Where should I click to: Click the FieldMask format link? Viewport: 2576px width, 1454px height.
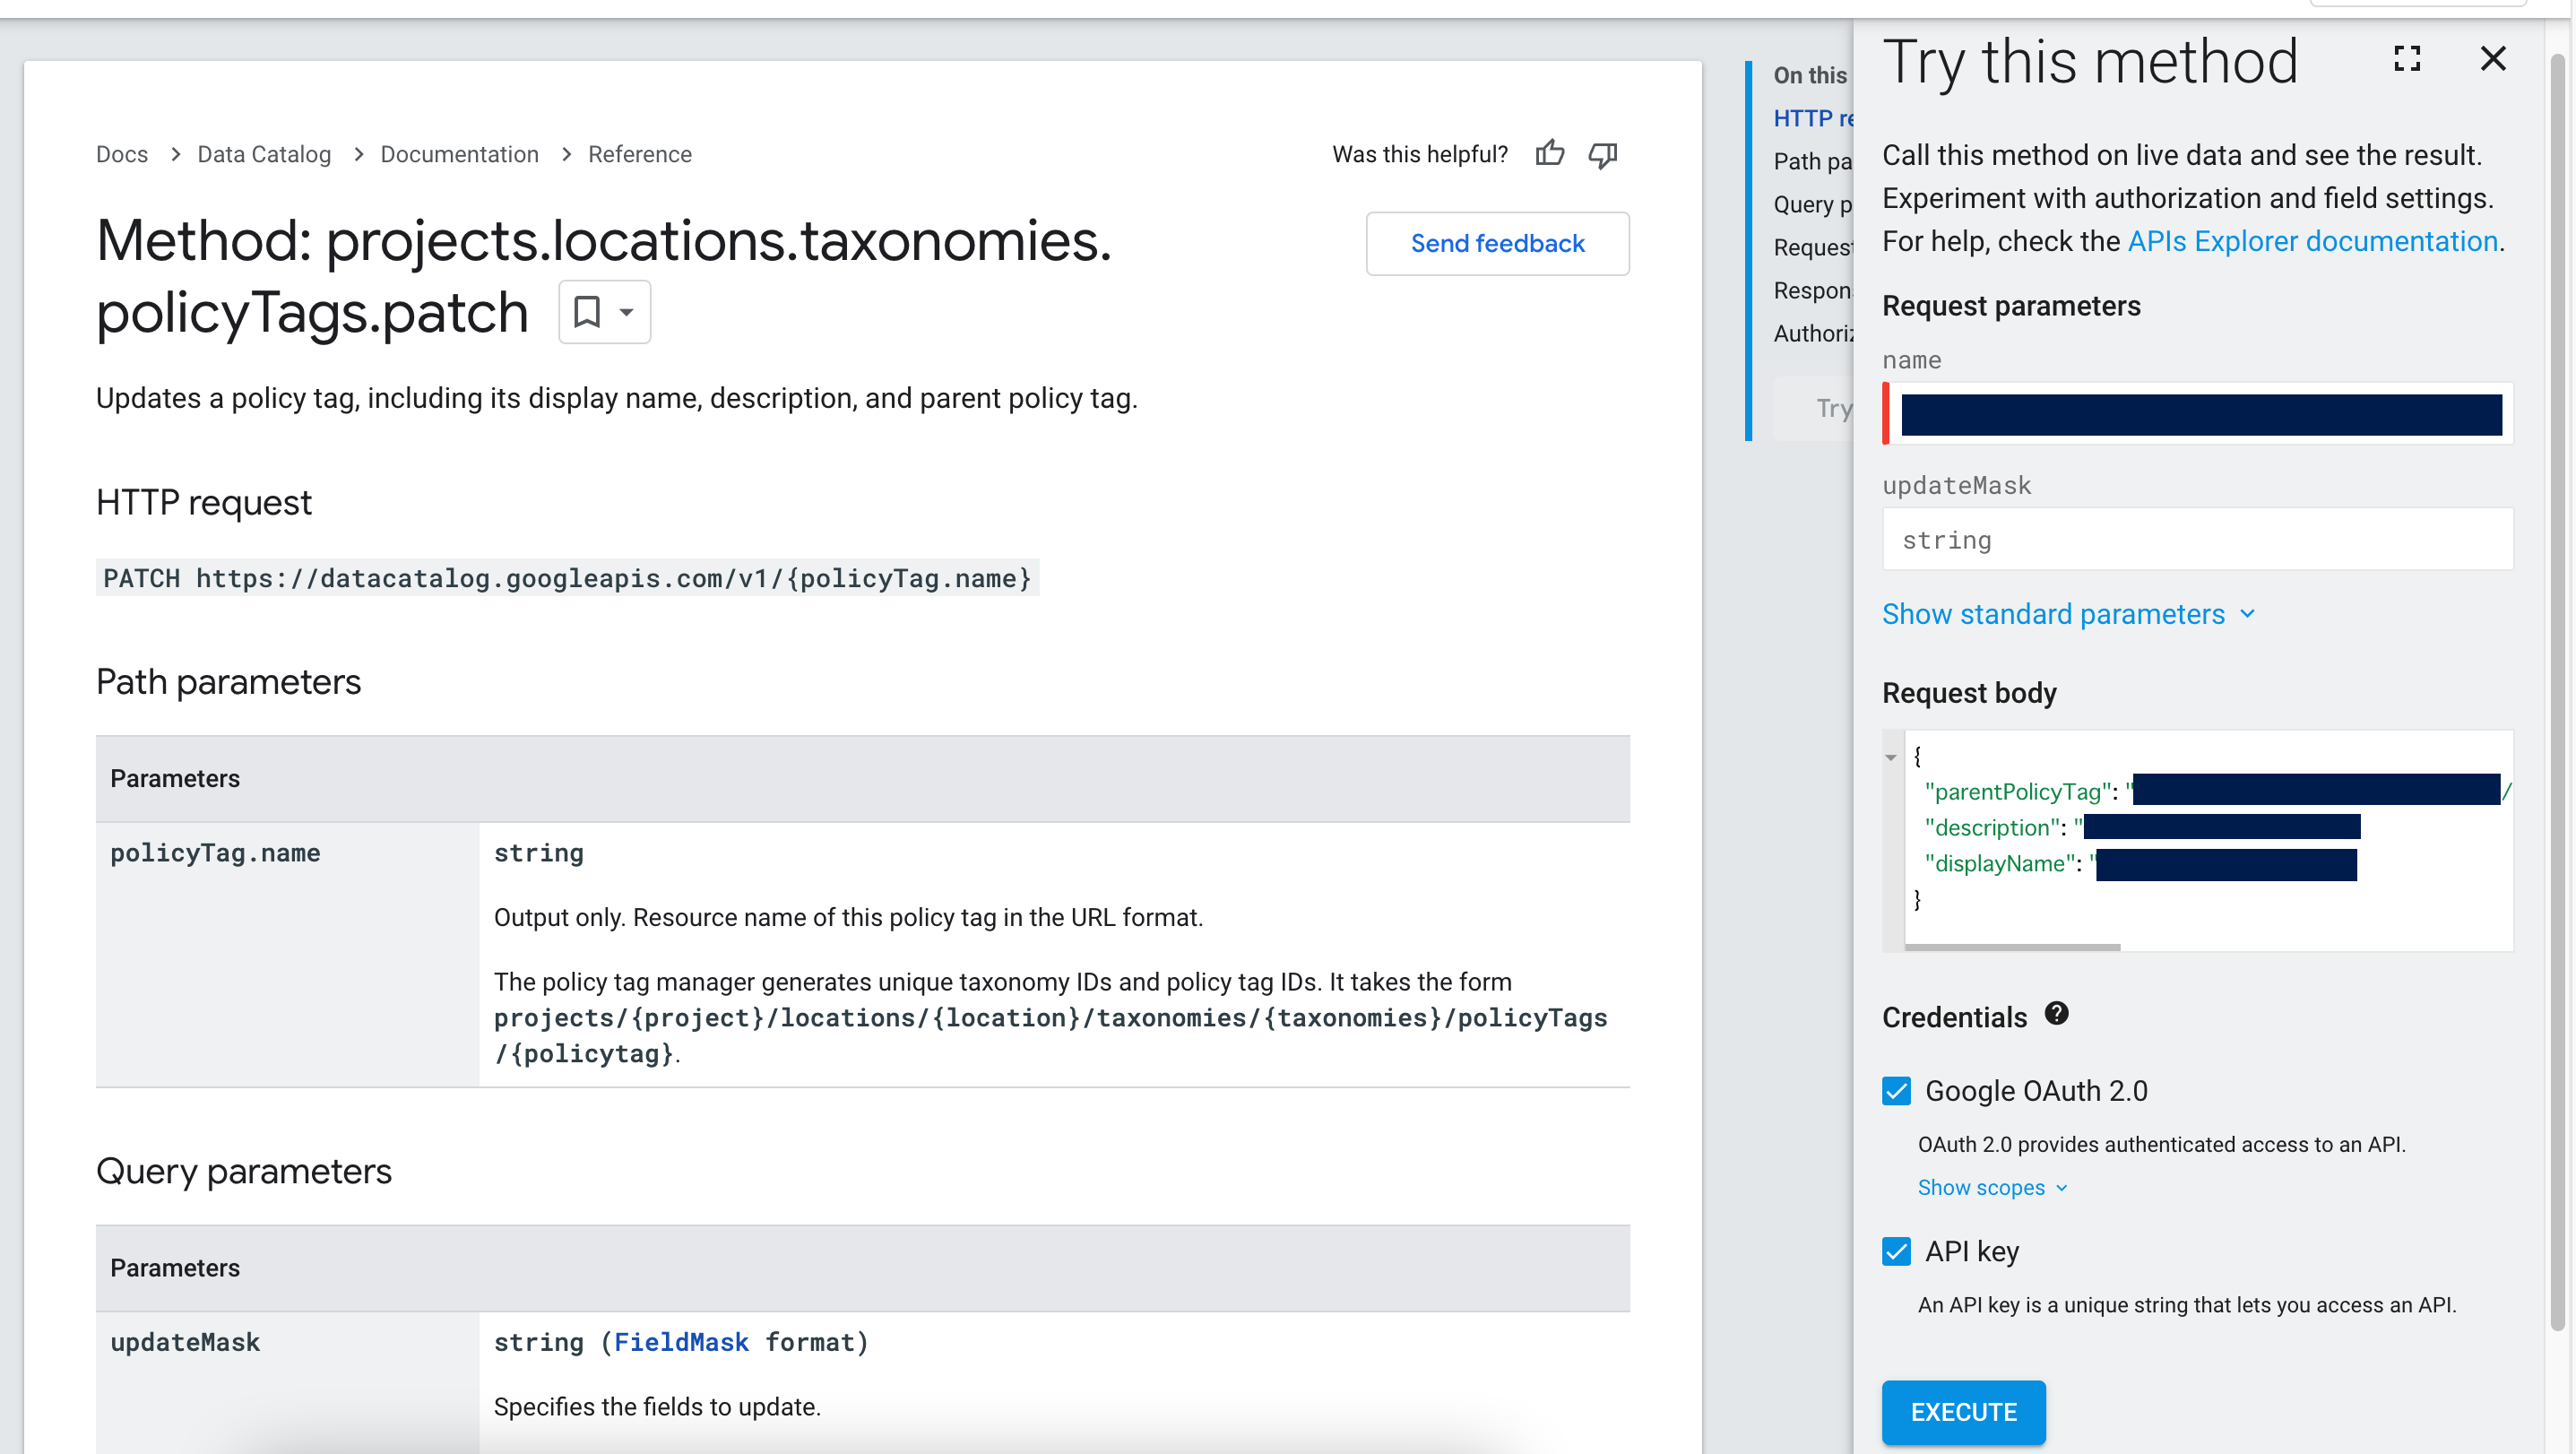[x=681, y=1342]
